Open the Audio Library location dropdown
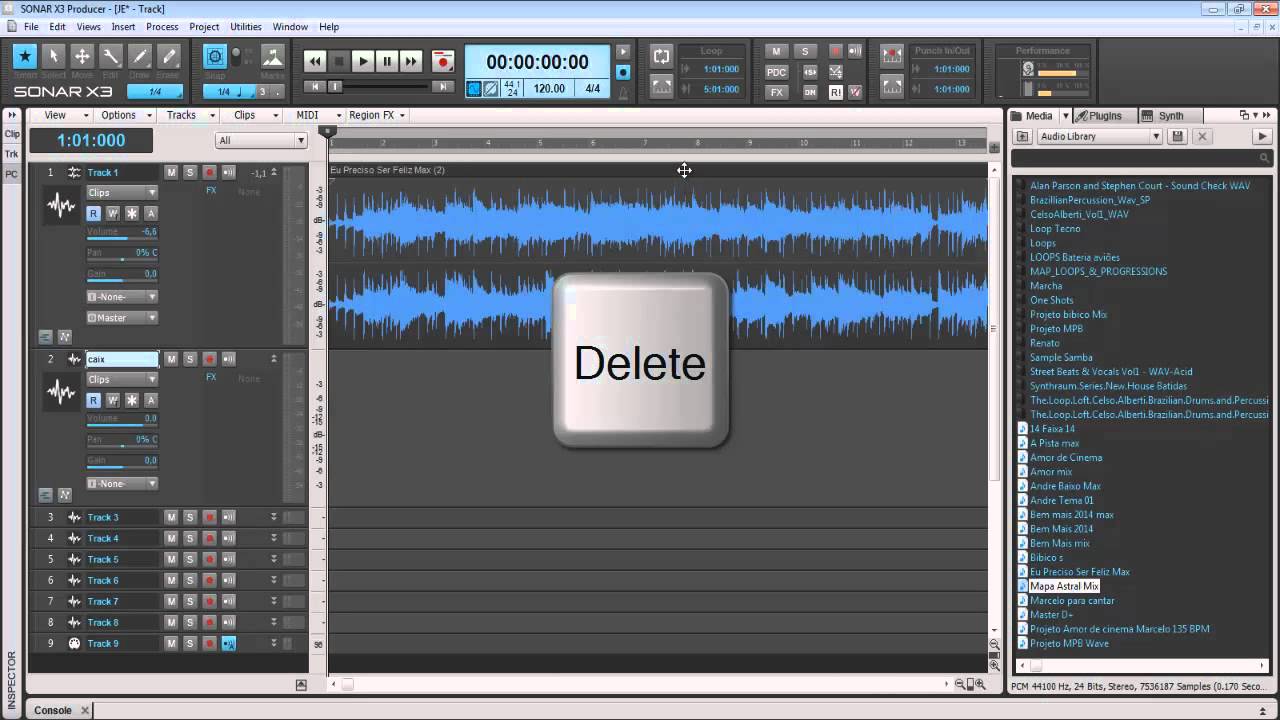The width and height of the screenshot is (1280, 720). (1099, 136)
